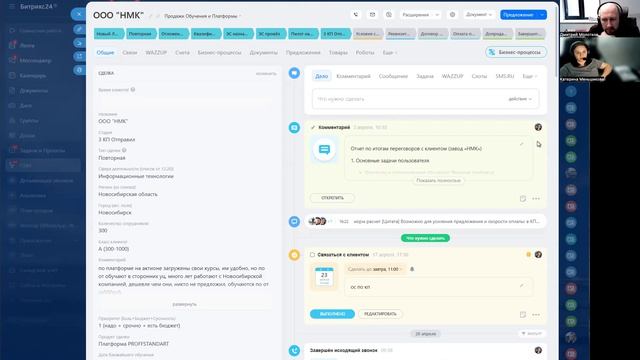Click the blue Предложение button

[x=519, y=15]
